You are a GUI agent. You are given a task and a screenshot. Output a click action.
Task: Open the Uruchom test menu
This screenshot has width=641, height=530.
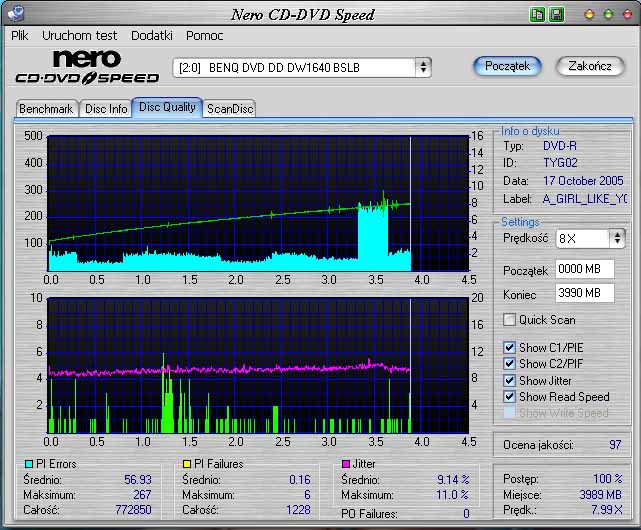[x=79, y=36]
